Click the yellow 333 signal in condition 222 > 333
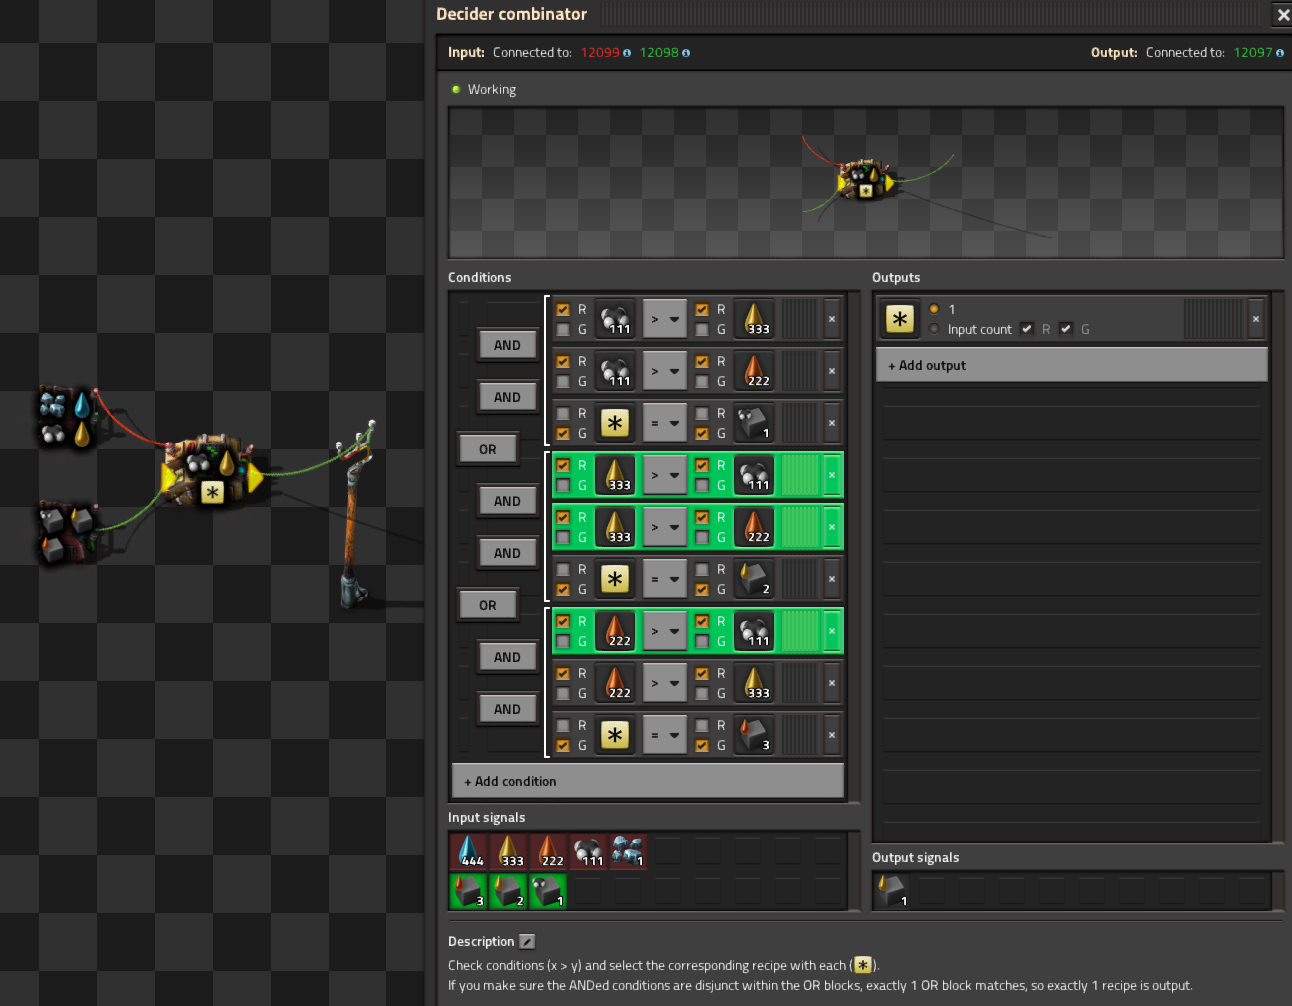 click(x=754, y=683)
